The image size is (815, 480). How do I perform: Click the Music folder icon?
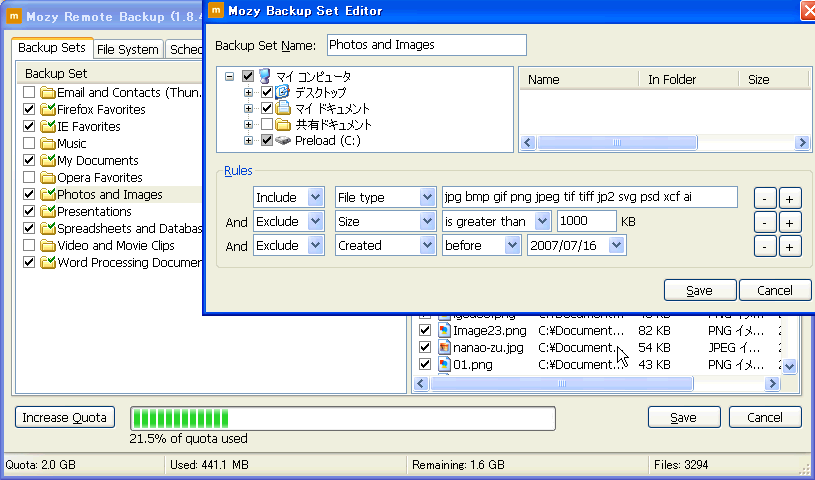tap(48, 144)
